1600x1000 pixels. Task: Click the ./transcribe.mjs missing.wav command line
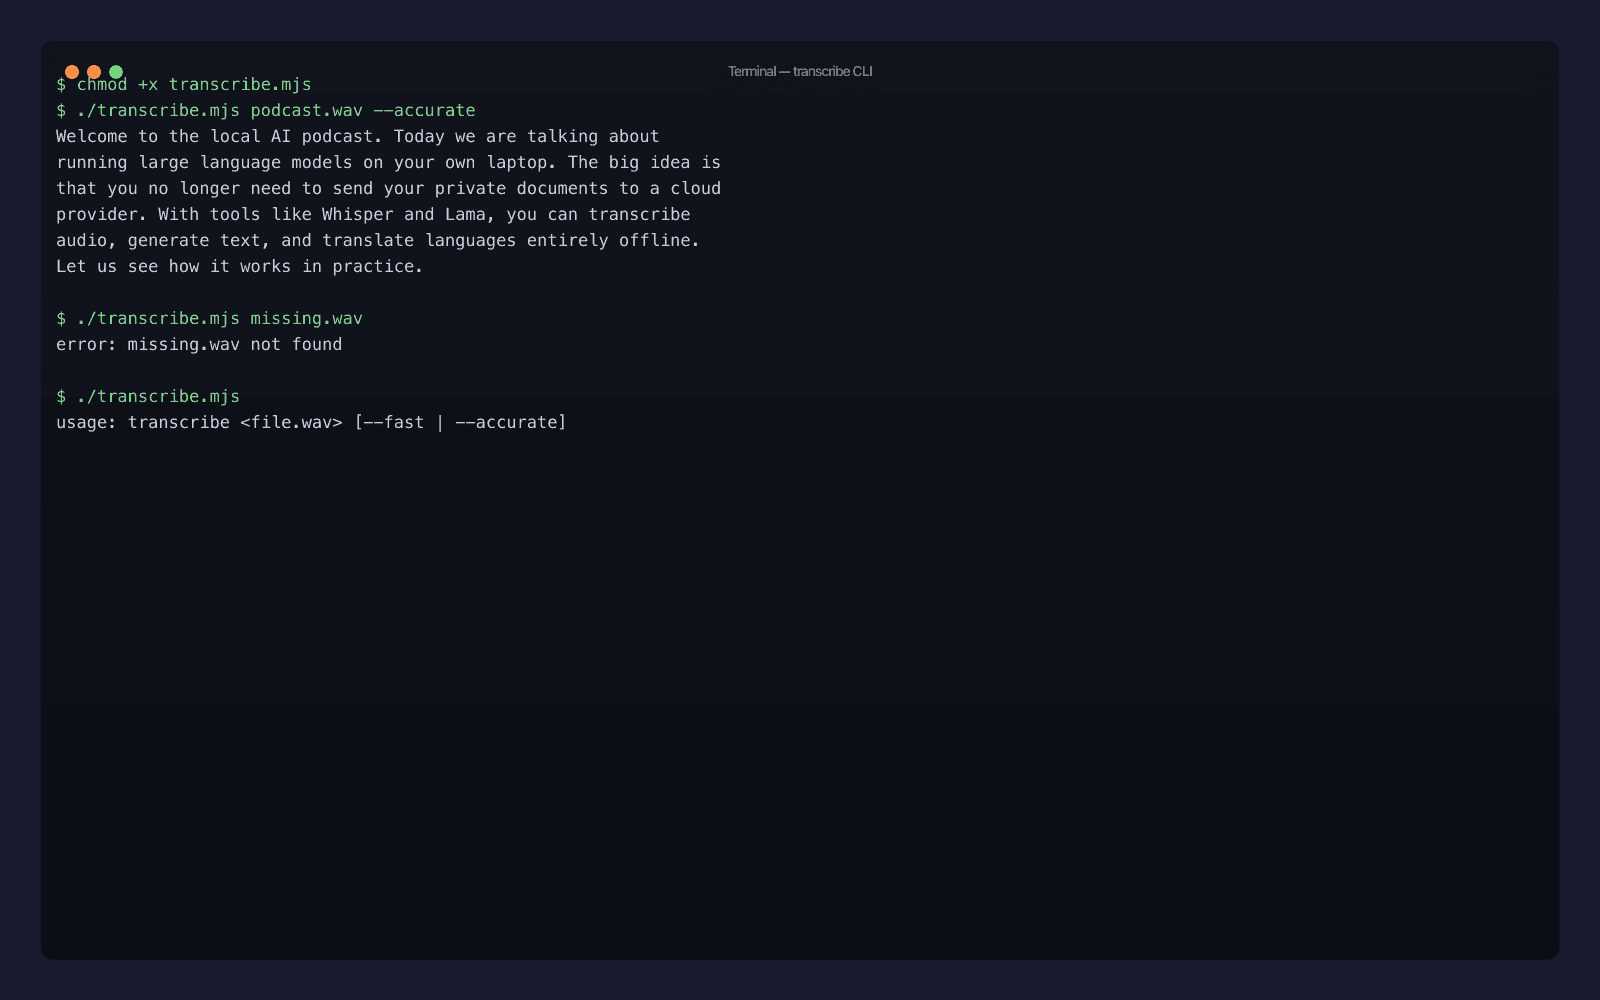pos(210,318)
